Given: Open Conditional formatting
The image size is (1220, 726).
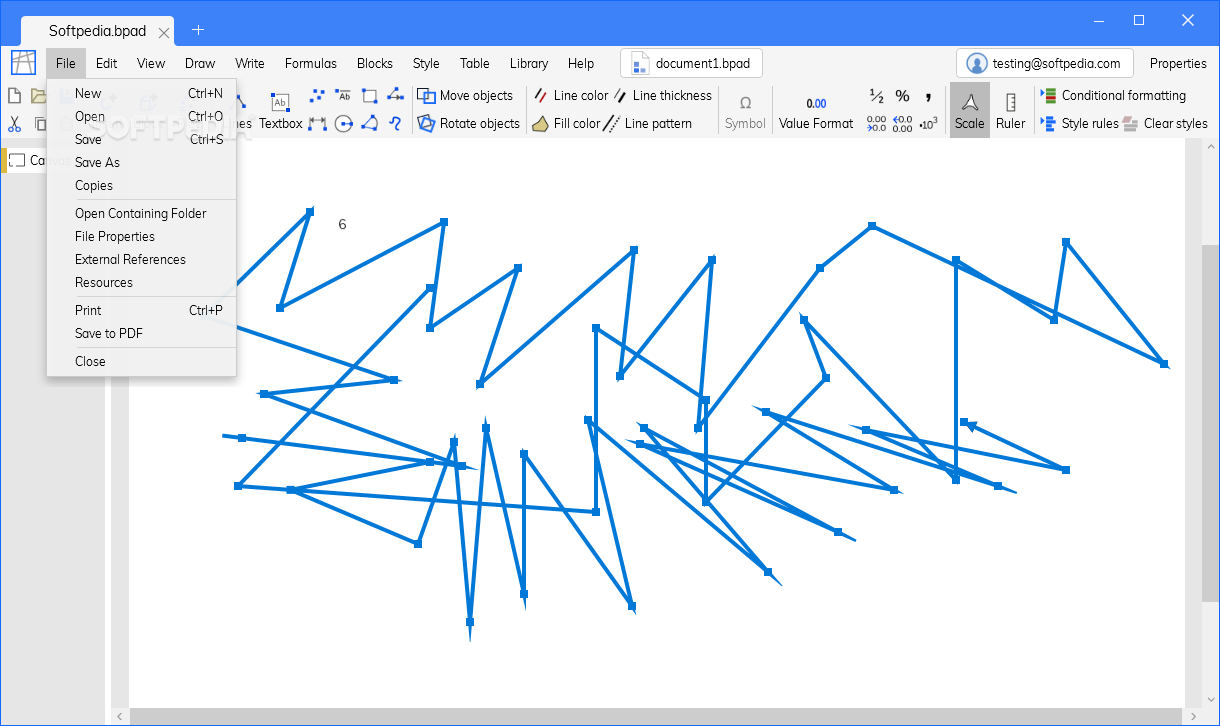Looking at the screenshot, I should click(1113, 96).
